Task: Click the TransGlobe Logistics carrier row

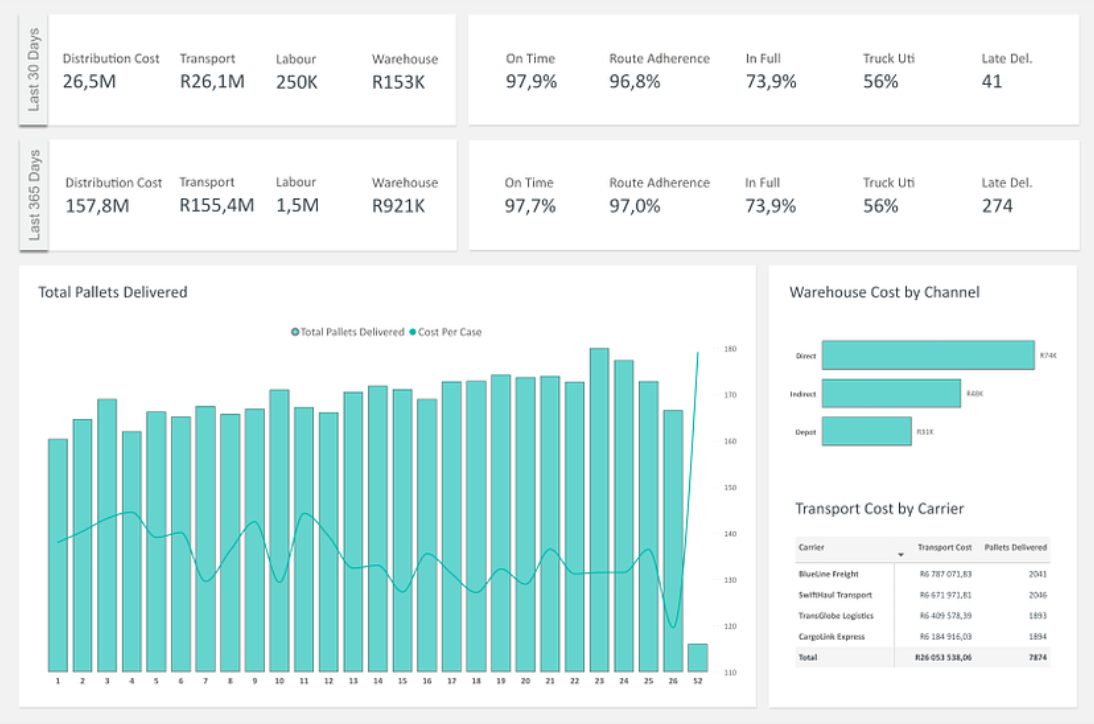Action: click(x=922, y=616)
